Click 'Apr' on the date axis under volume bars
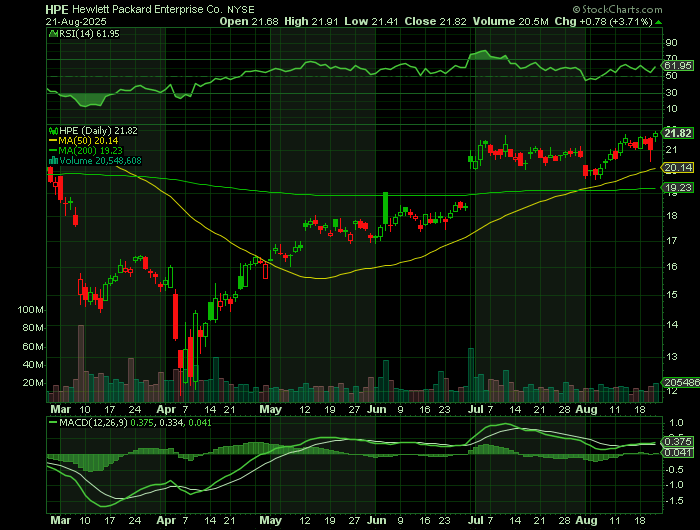700x530 pixels. pyautogui.click(x=167, y=409)
